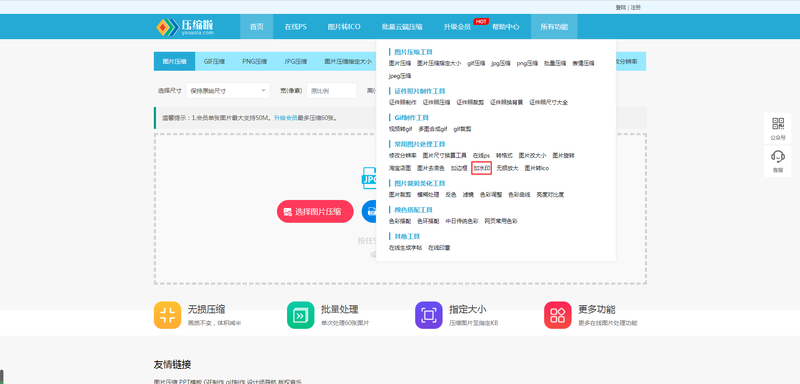Open 在线PS in the top navigation
800x384 pixels.
pos(295,27)
